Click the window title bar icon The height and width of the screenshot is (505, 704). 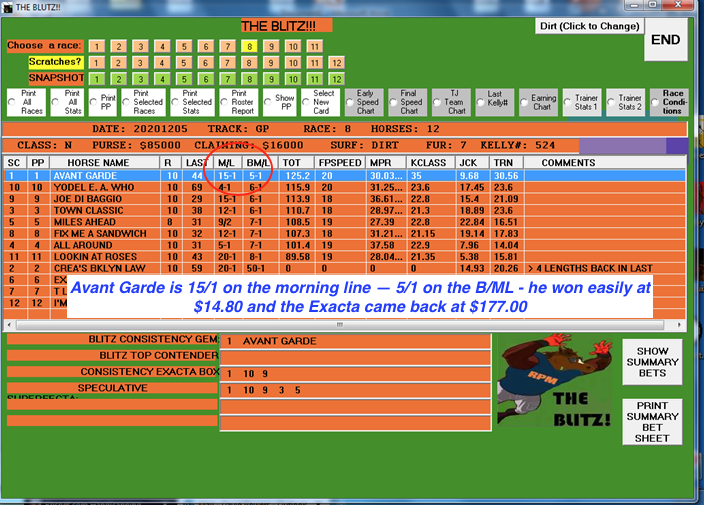point(8,8)
